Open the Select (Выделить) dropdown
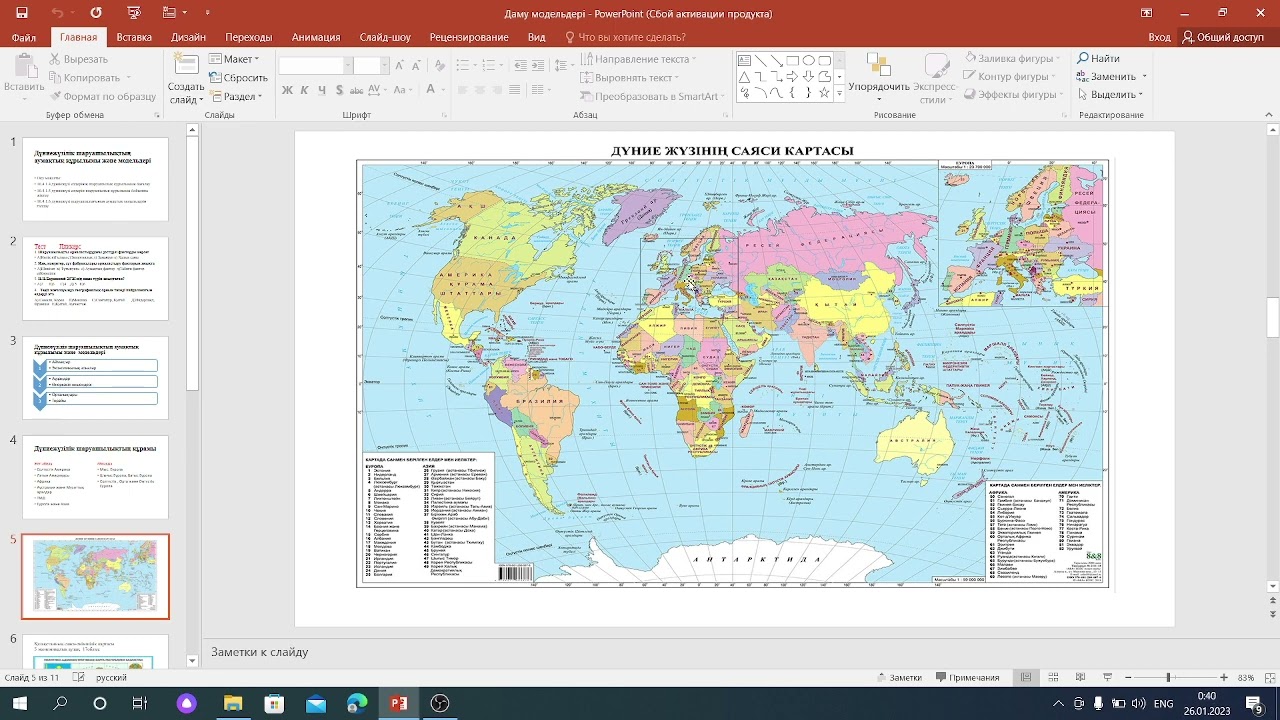The image size is (1280, 720). click(1110, 95)
